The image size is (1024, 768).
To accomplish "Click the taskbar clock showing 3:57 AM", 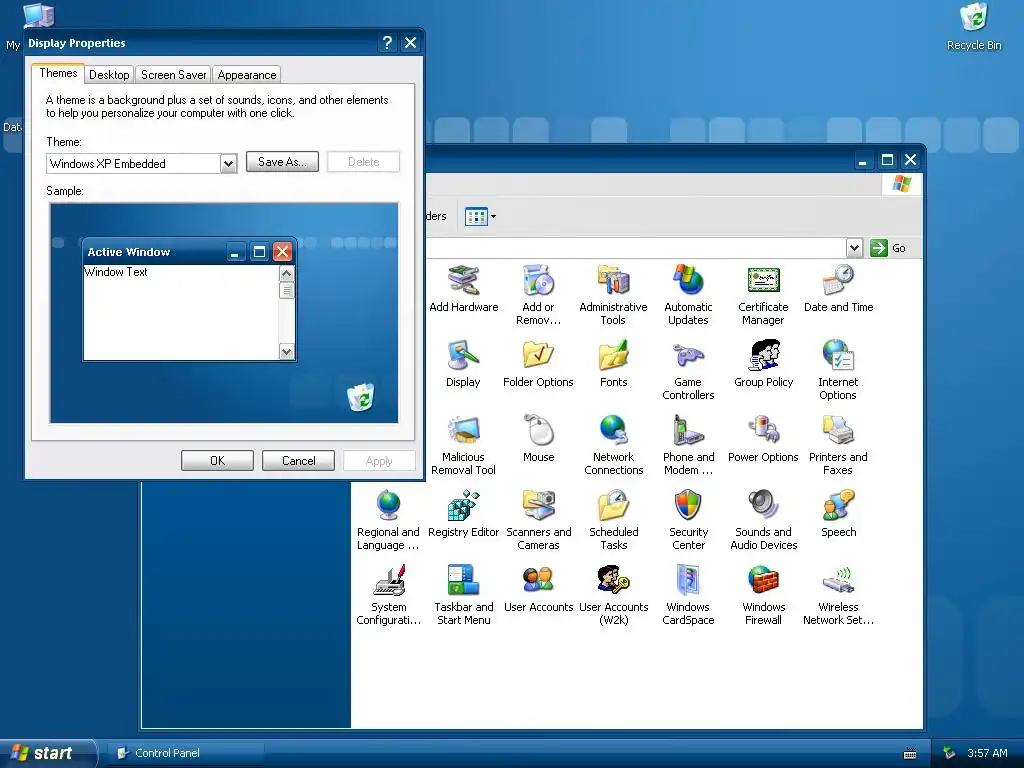I will point(987,753).
